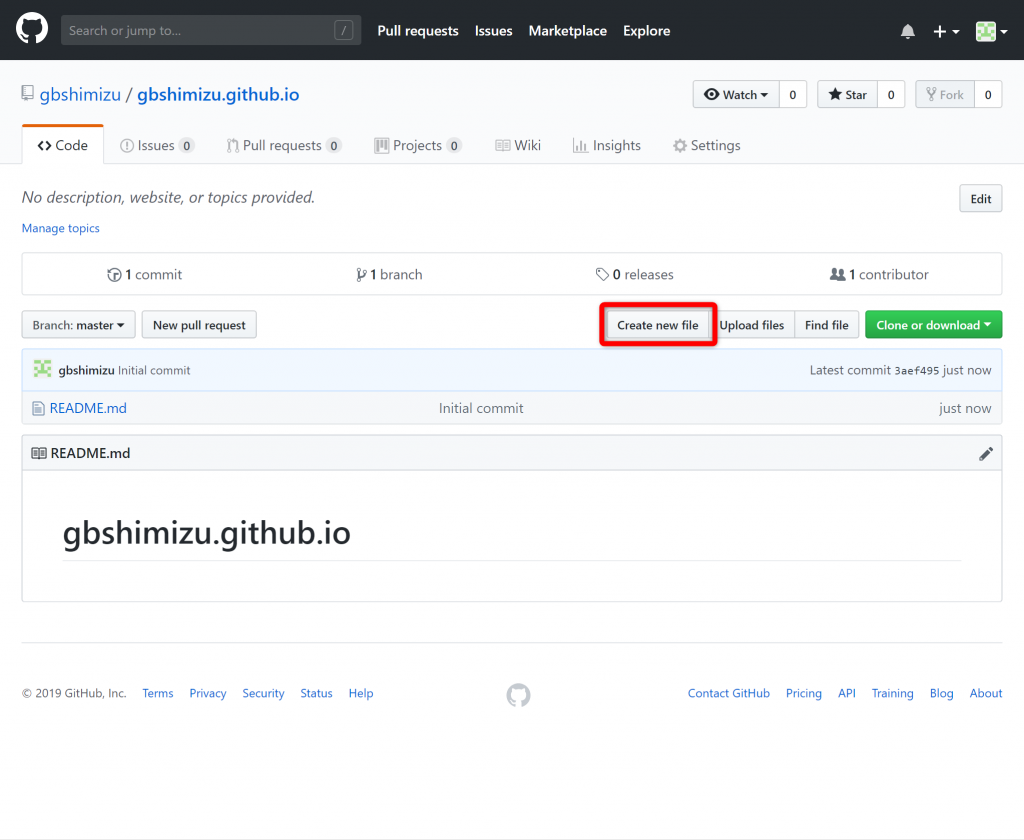This screenshot has width=1024, height=840.
Task: Open the Manage topics link
Action: pyautogui.click(x=60, y=228)
